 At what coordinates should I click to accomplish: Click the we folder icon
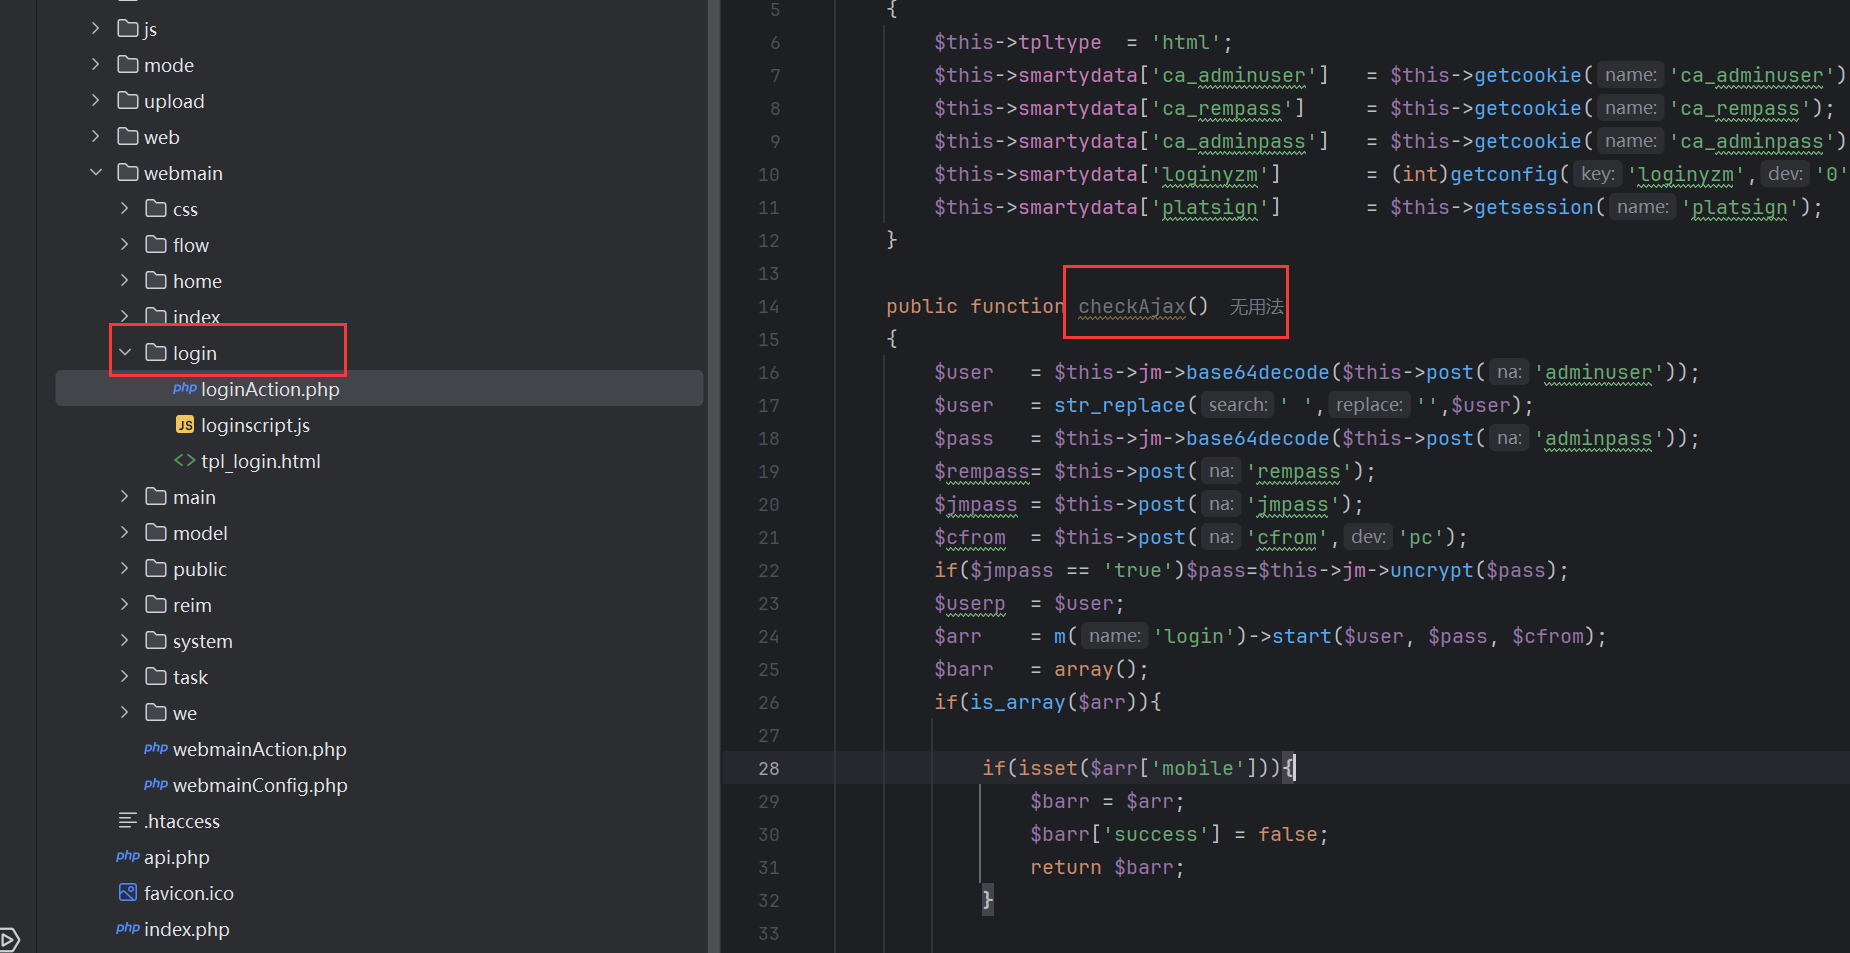click(156, 712)
